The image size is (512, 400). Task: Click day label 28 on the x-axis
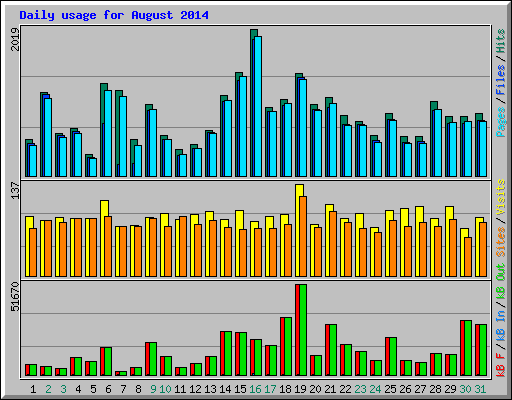click(435, 389)
